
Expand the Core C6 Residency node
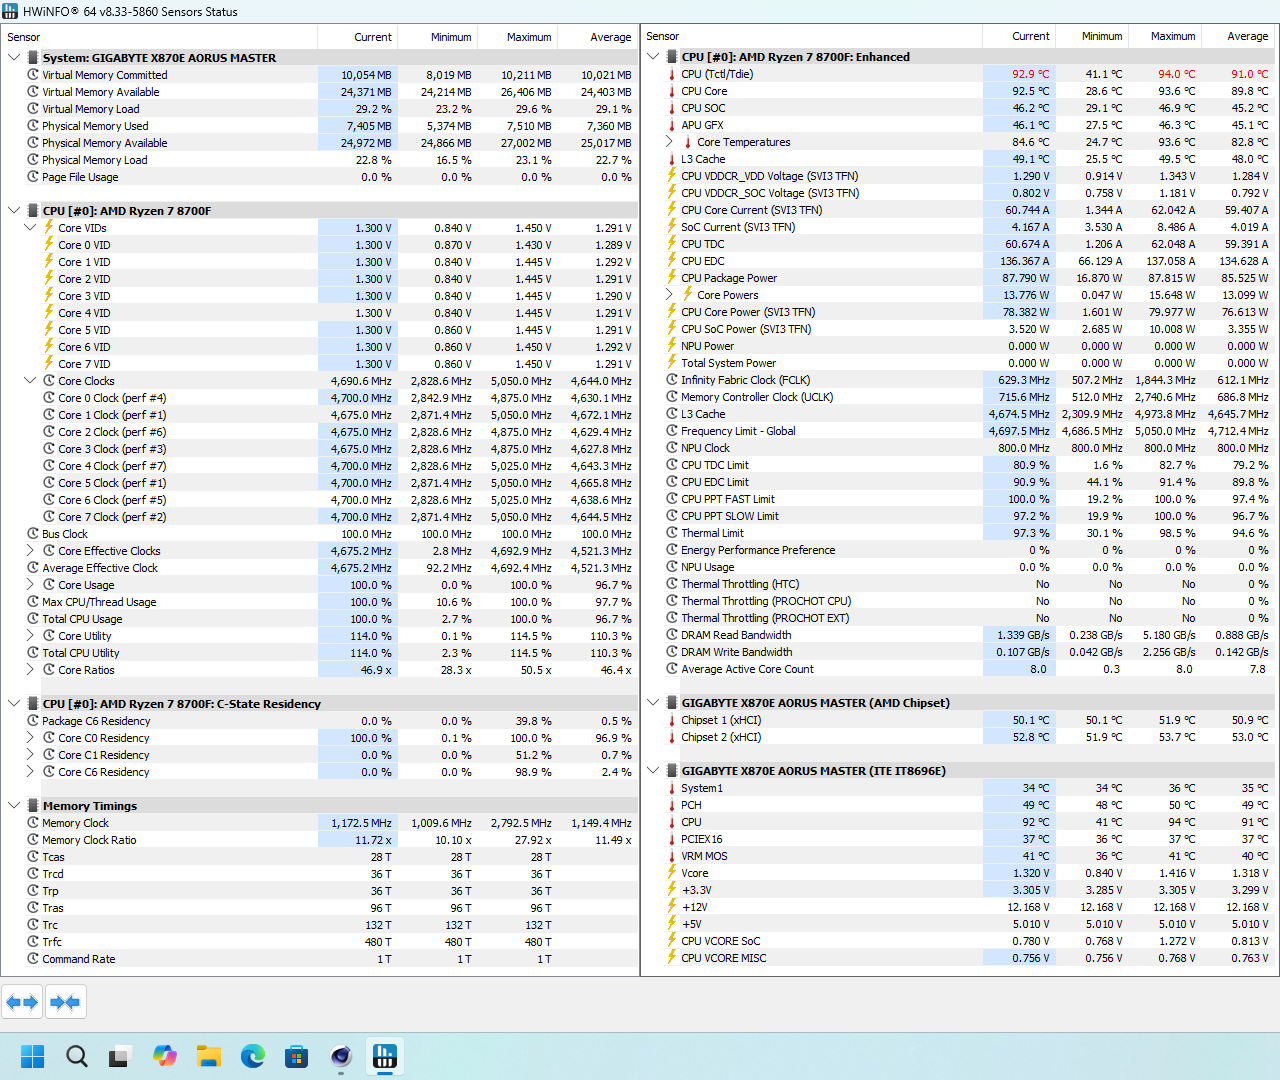click(30, 772)
